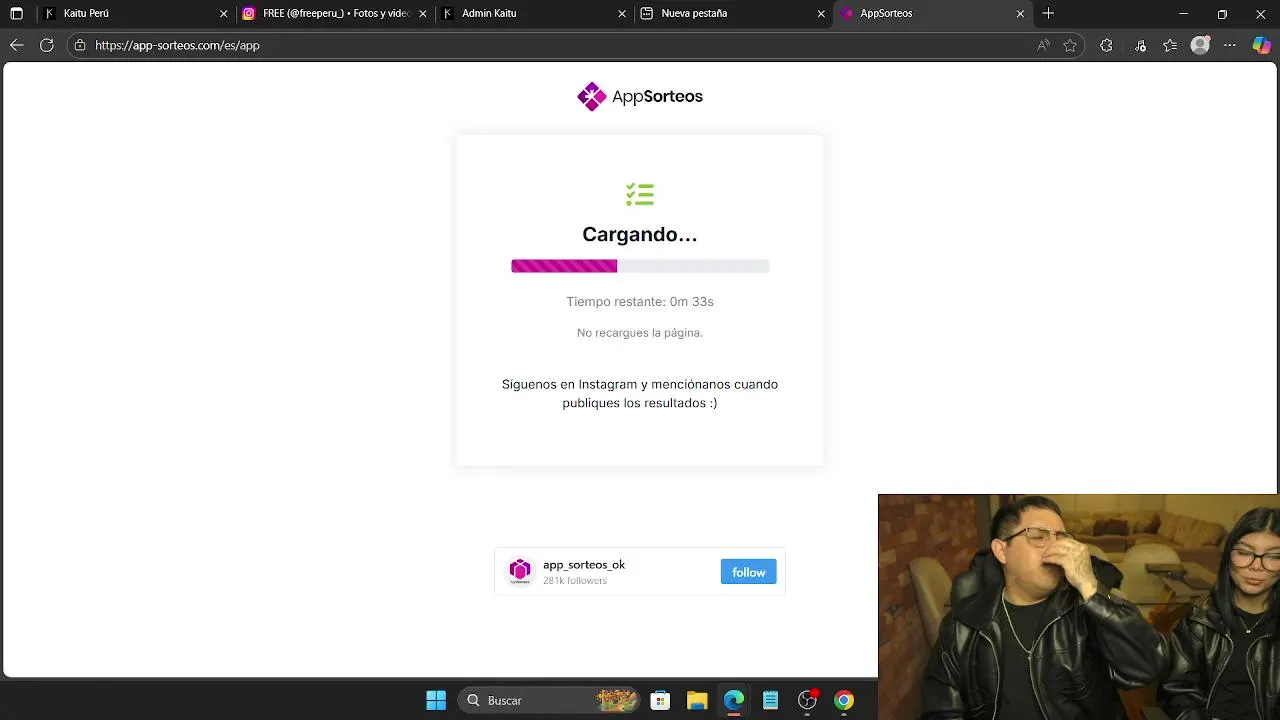This screenshot has width=1280, height=720.
Task: Open Notepad from the taskbar
Action: tap(770, 700)
